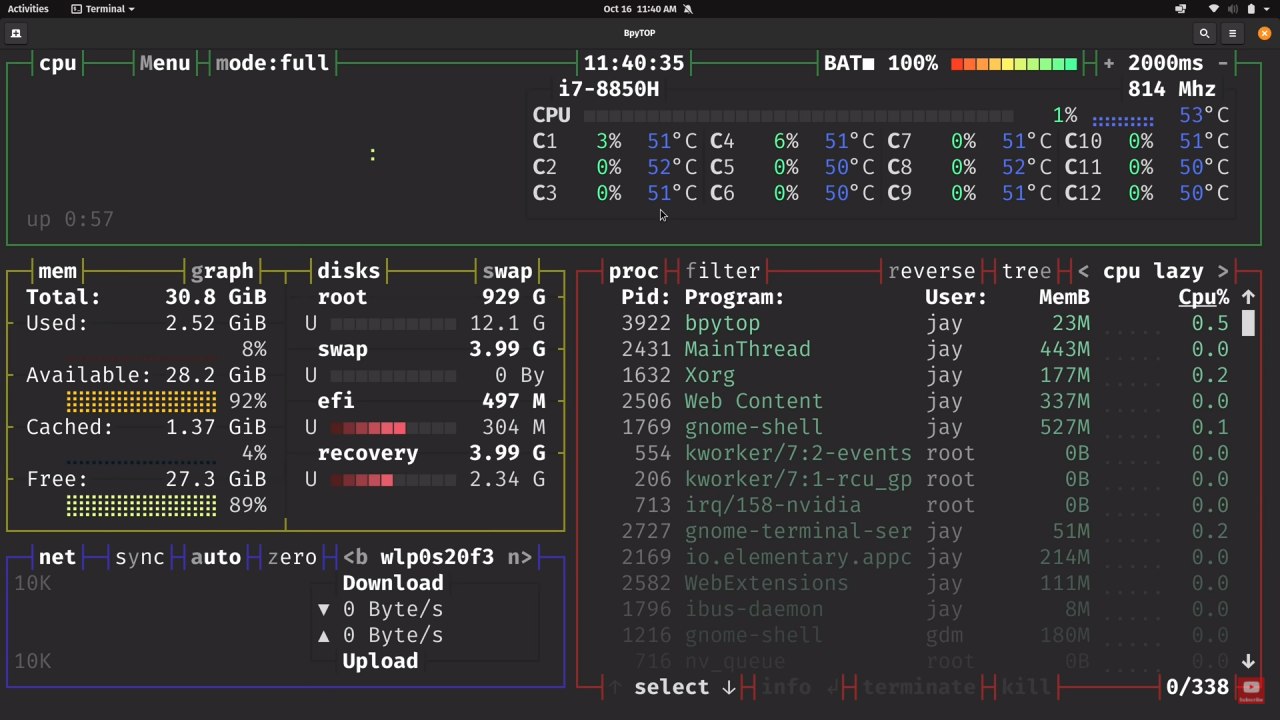
Task: Click the terminal search magnifier icon
Action: click(x=1205, y=33)
